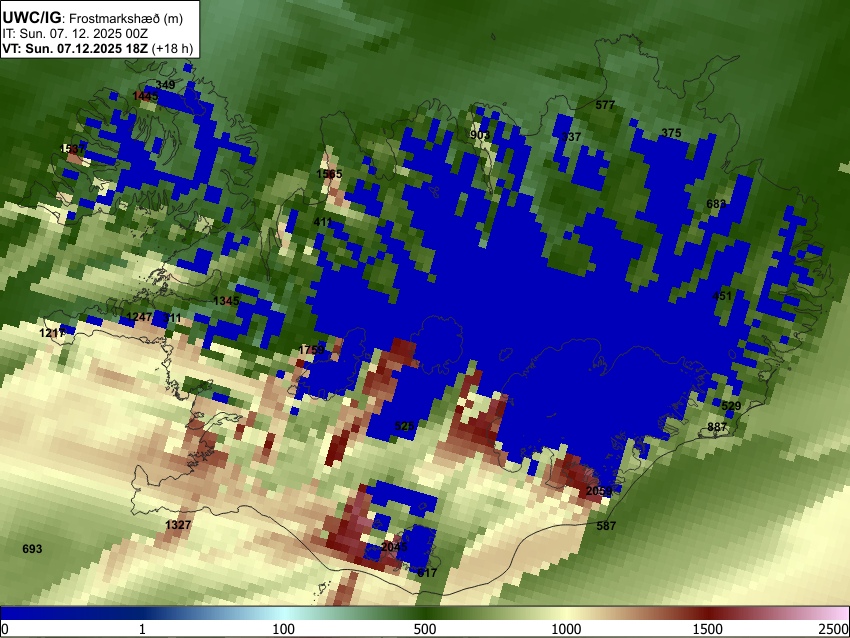Select the 349 value in the Westfjords
Image resolution: width=850 pixels, height=638 pixels.
(165, 85)
